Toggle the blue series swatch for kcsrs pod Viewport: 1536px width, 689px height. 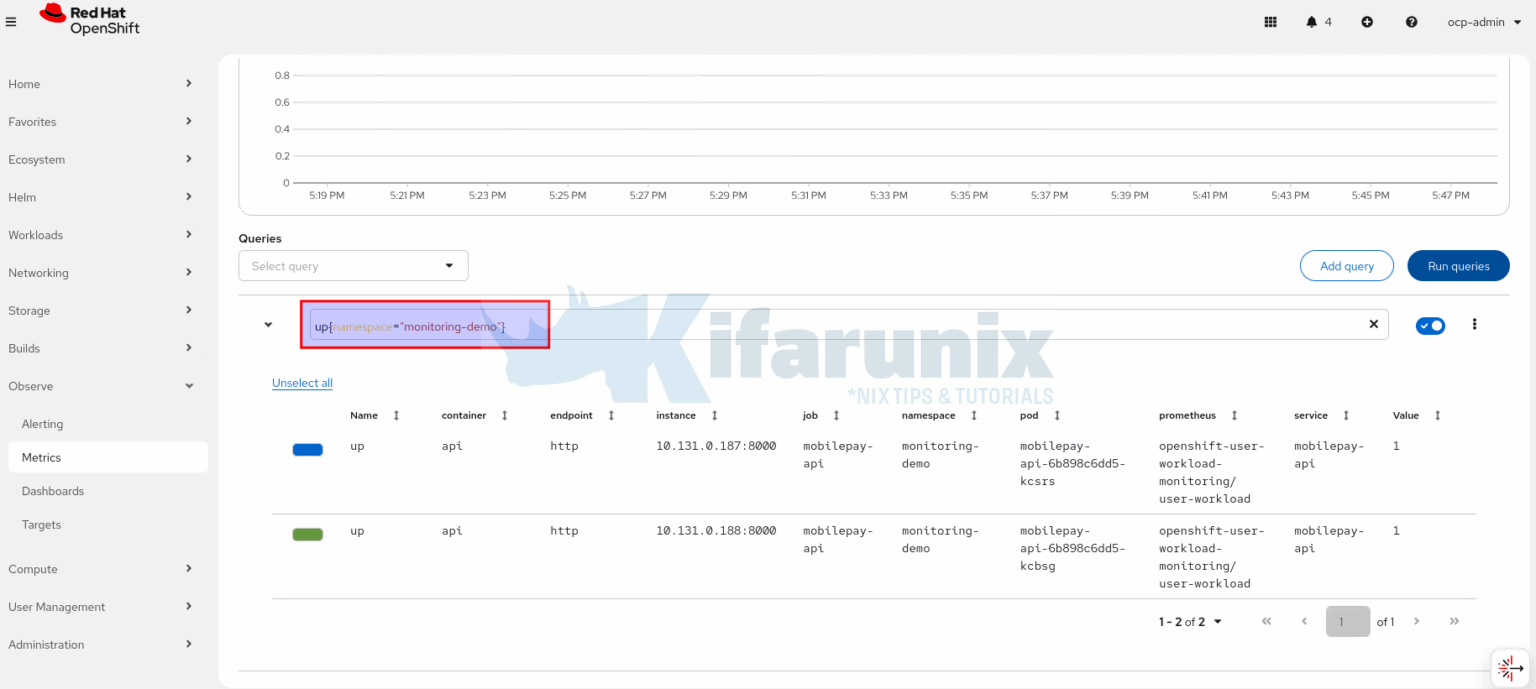307,450
